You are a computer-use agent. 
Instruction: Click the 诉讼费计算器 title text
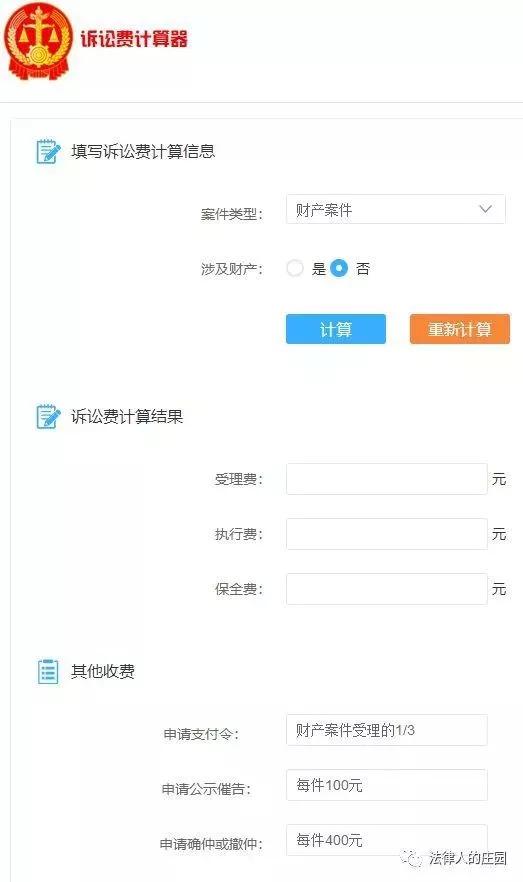tap(134, 39)
